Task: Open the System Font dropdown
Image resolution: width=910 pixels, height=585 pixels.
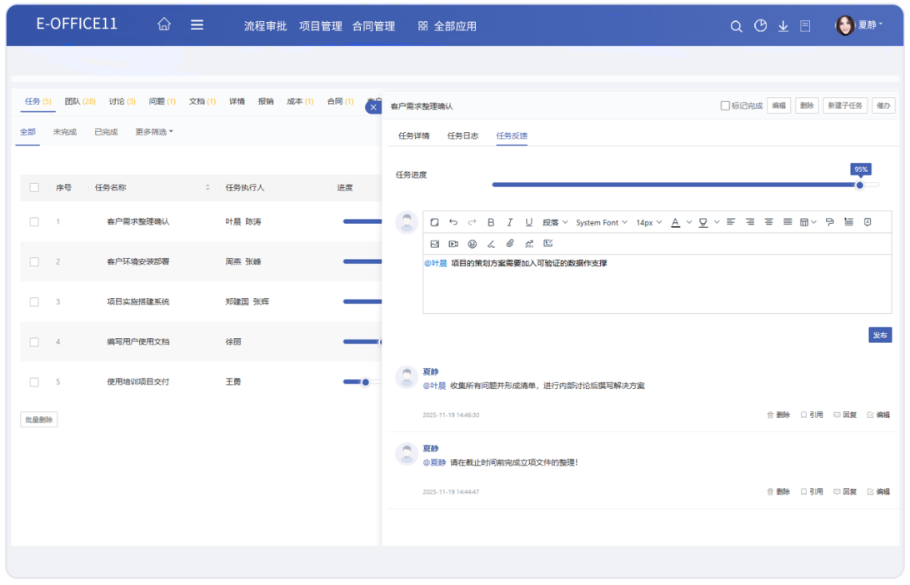Action: [x=601, y=222]
